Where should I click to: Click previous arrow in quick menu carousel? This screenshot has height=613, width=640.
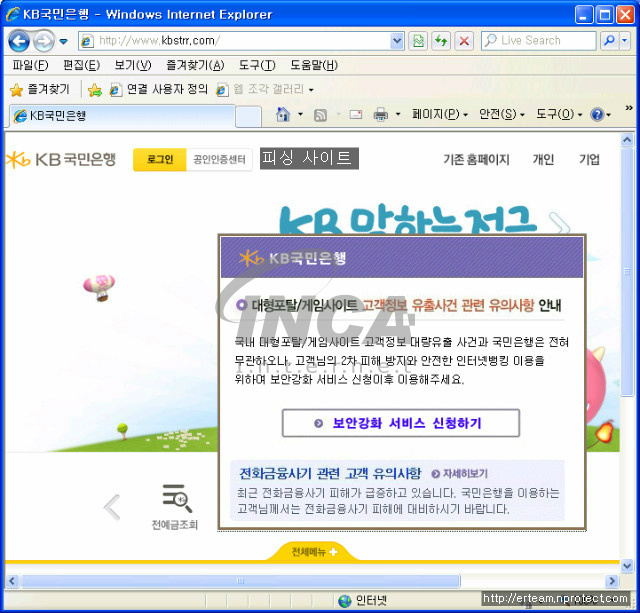pos(112,507)
